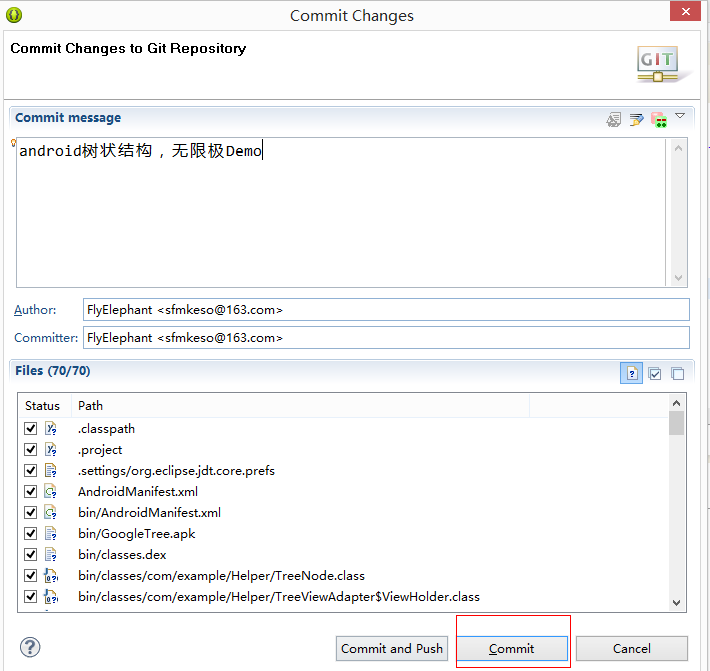The height and width of the screenshot is (671, 710).
Task: Click the Author input field
Action: click(386, 310)
